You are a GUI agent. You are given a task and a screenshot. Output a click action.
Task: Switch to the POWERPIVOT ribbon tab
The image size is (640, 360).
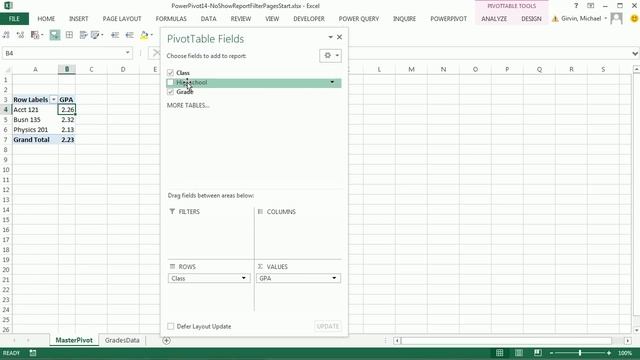pos(449,19)
